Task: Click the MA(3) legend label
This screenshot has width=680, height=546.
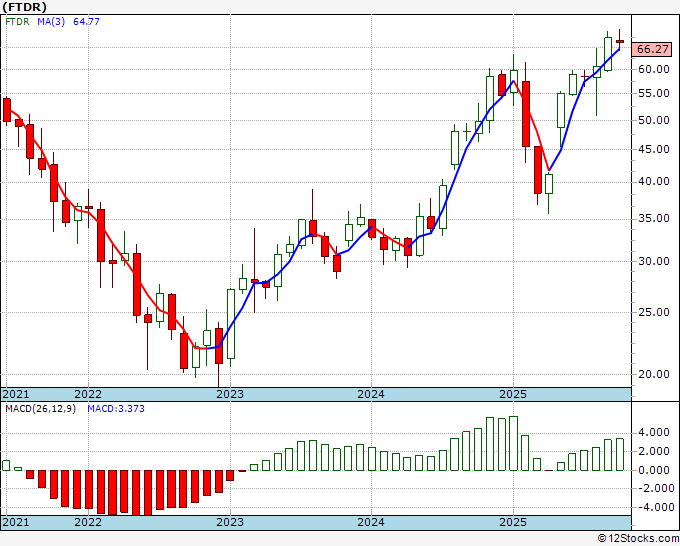Action: 51,21
